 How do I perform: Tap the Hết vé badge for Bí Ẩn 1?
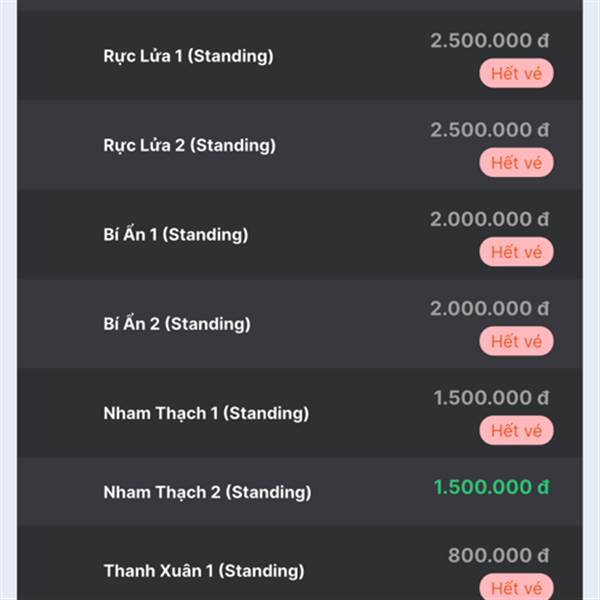[x=516, y=252]
